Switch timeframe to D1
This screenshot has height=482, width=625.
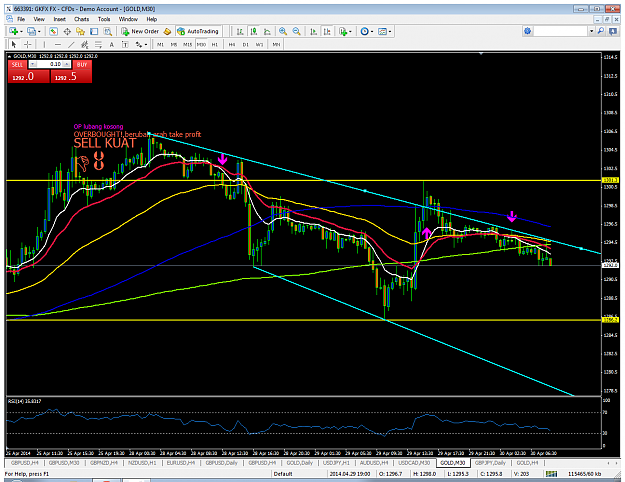click(246, 45)
